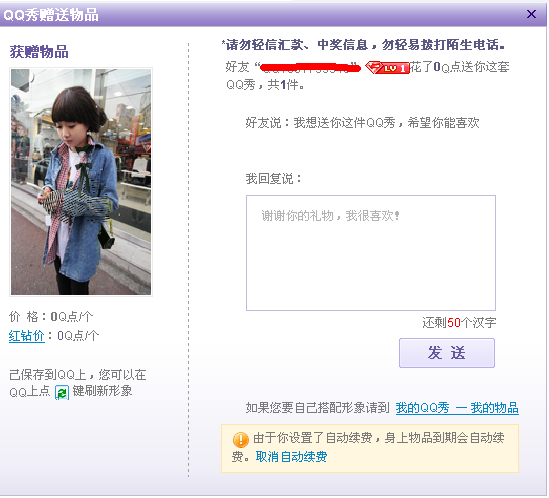The width and height of the screenshot is (549, 498).
Task: Open 我的QQ秀 — 我的物品 link
Action: (457, 408)
